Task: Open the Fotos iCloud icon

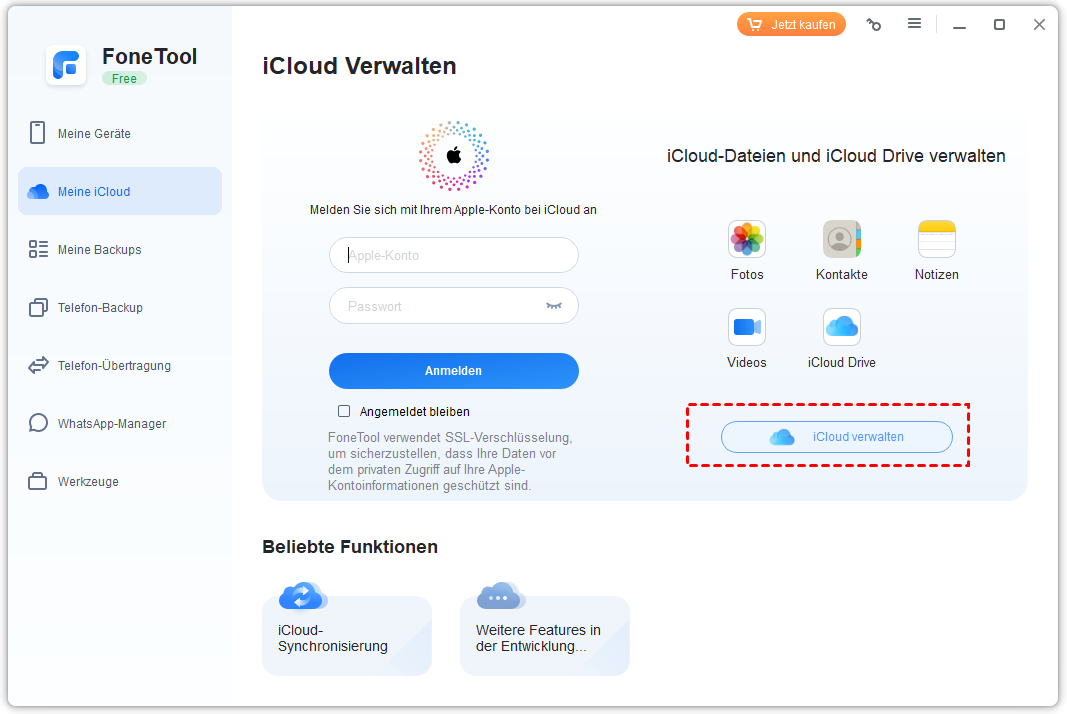Action: point(746,240)
